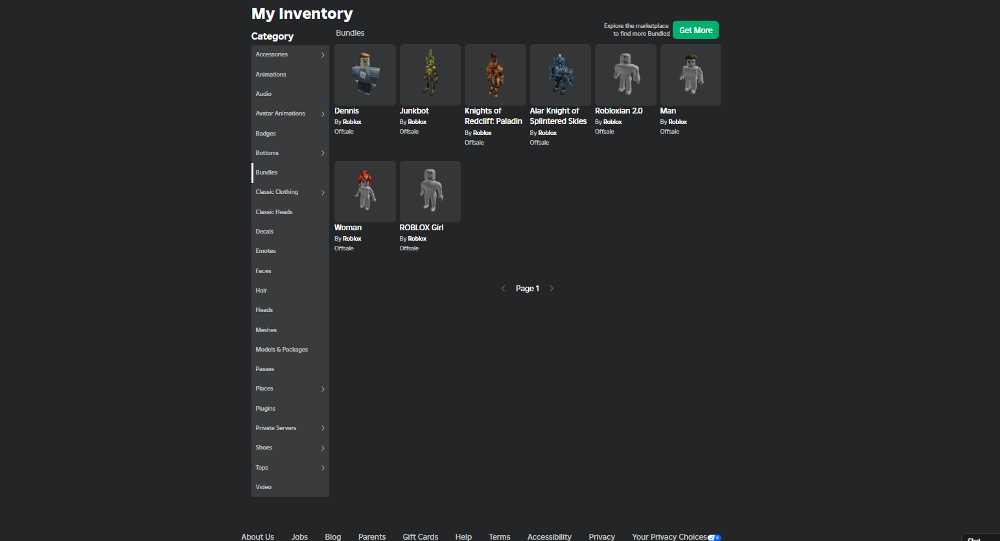Open the Woman bundle thumbnail

point(365,191)
